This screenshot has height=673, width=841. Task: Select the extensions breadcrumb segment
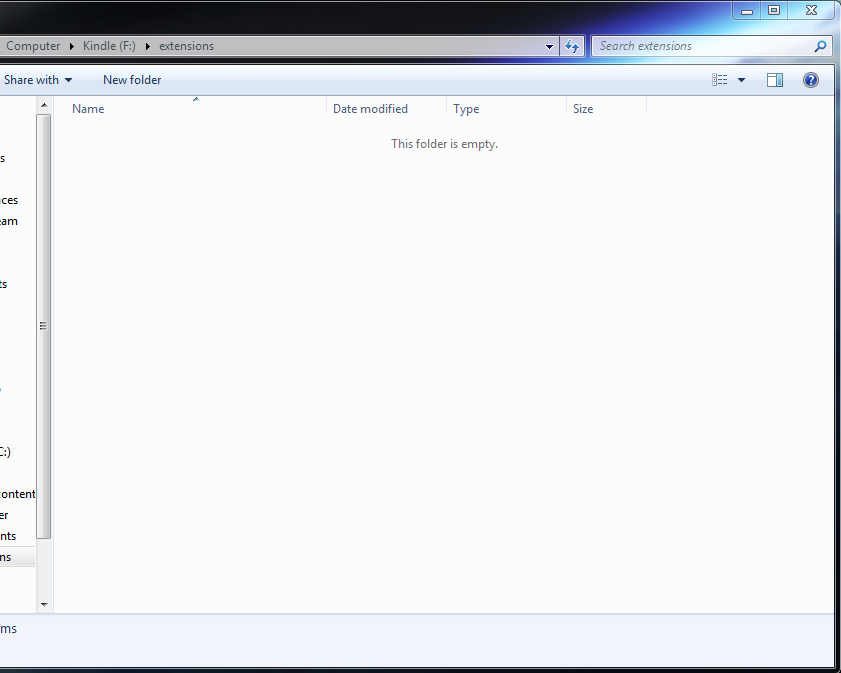pyautogui.click(x=187, y=46)
